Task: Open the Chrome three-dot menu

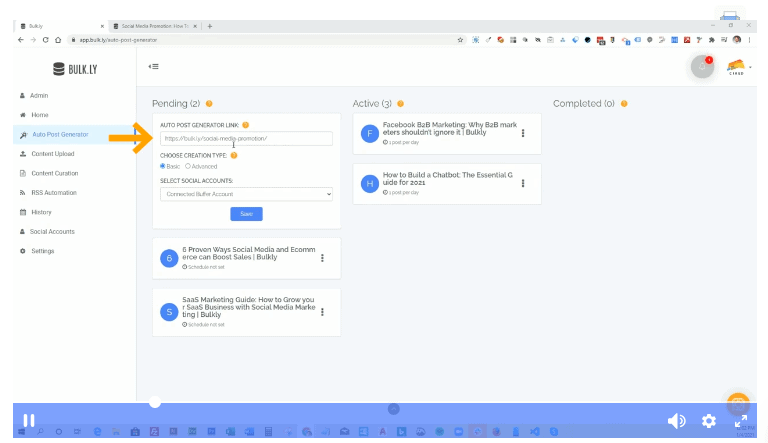Action: point(749,40)
